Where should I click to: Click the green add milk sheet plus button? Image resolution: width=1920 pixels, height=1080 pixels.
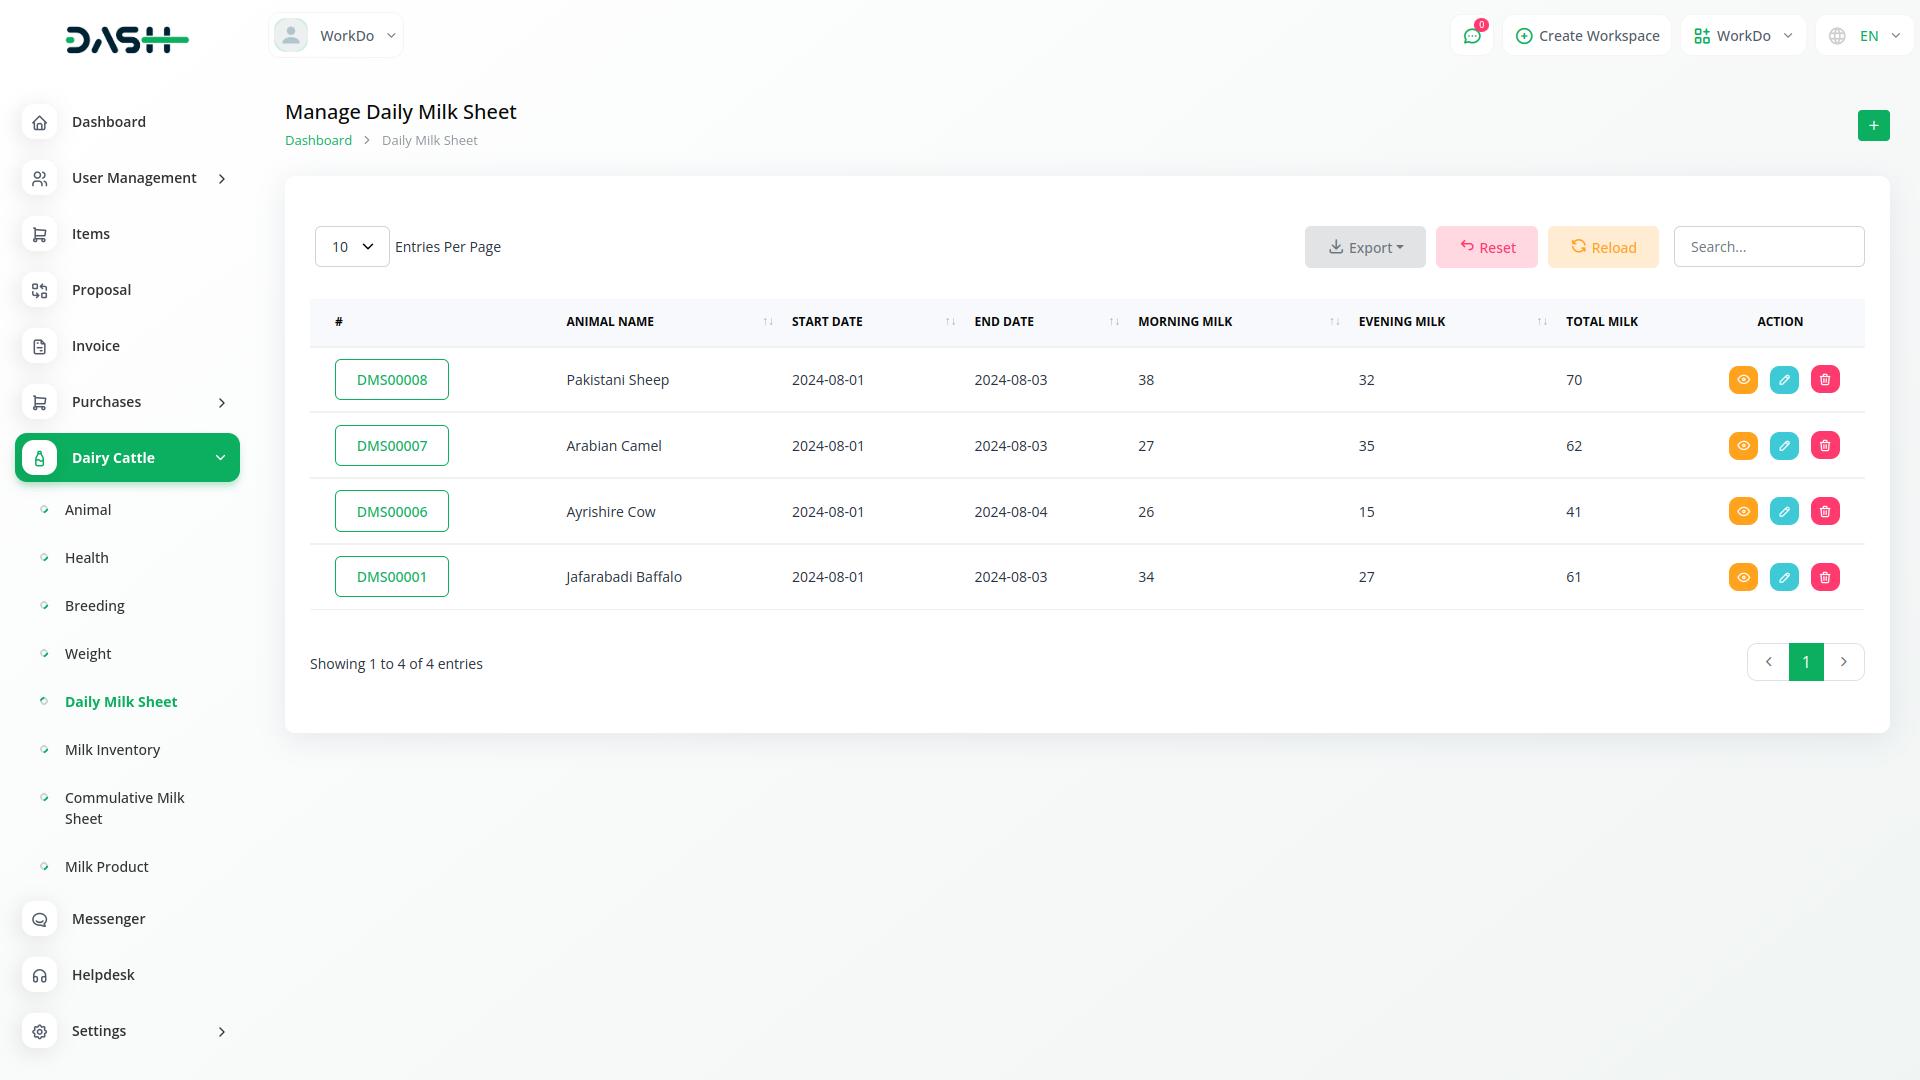point(1873,126)
